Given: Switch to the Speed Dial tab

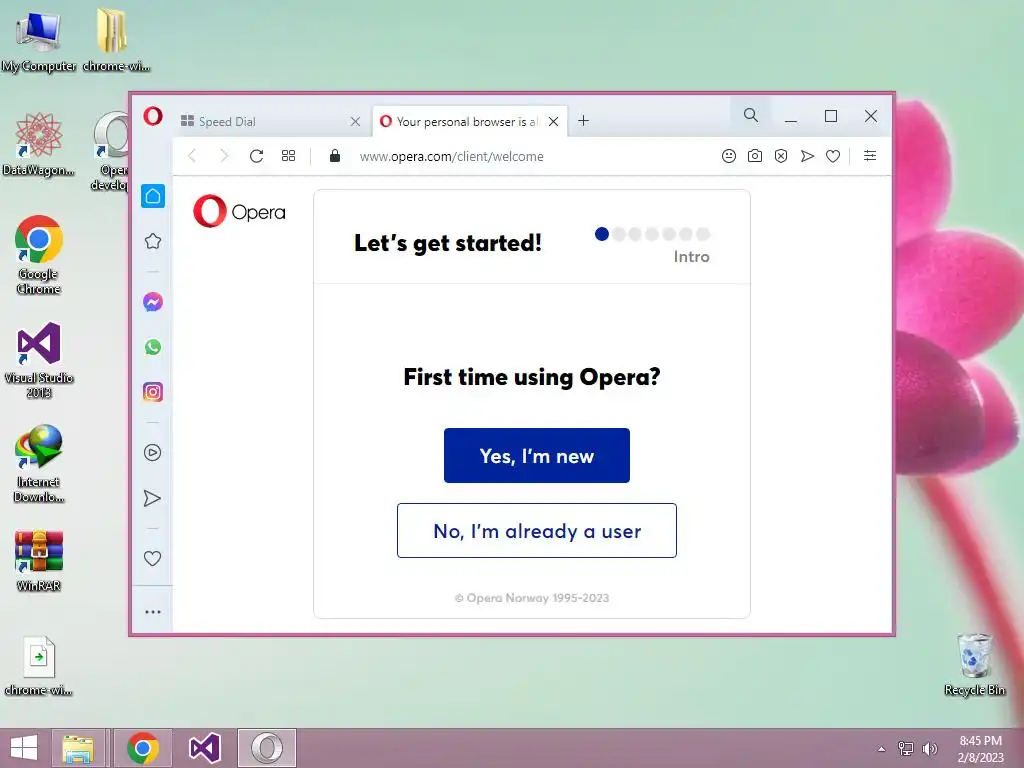Looking at the screenshot, I should [x=270, y=121].
